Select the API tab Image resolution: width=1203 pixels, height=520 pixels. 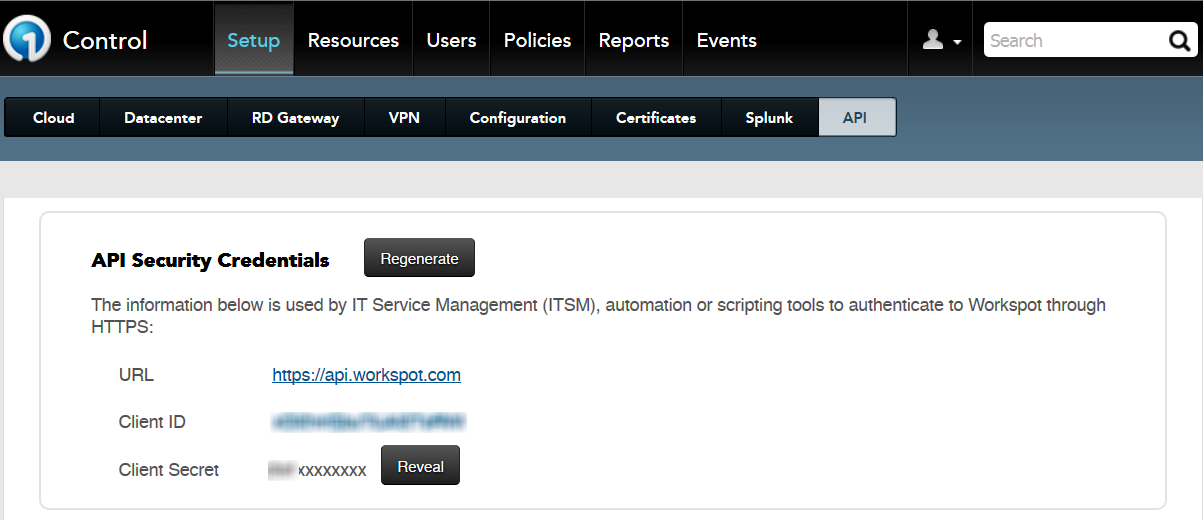856,117
